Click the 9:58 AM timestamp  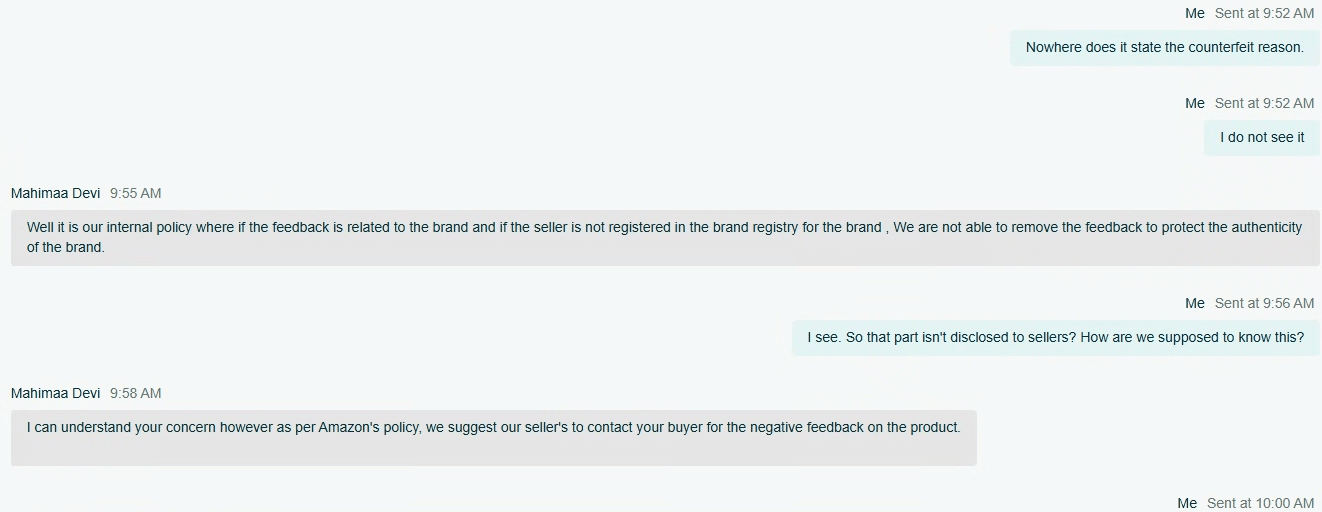[135, 393]
